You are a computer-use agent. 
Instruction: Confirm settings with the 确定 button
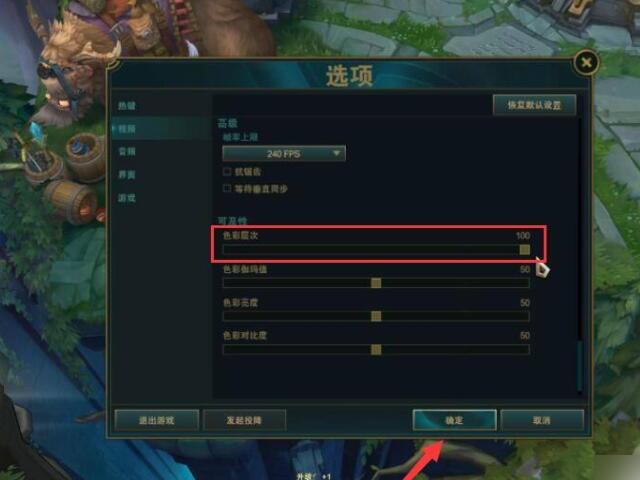tap(454, 420)
